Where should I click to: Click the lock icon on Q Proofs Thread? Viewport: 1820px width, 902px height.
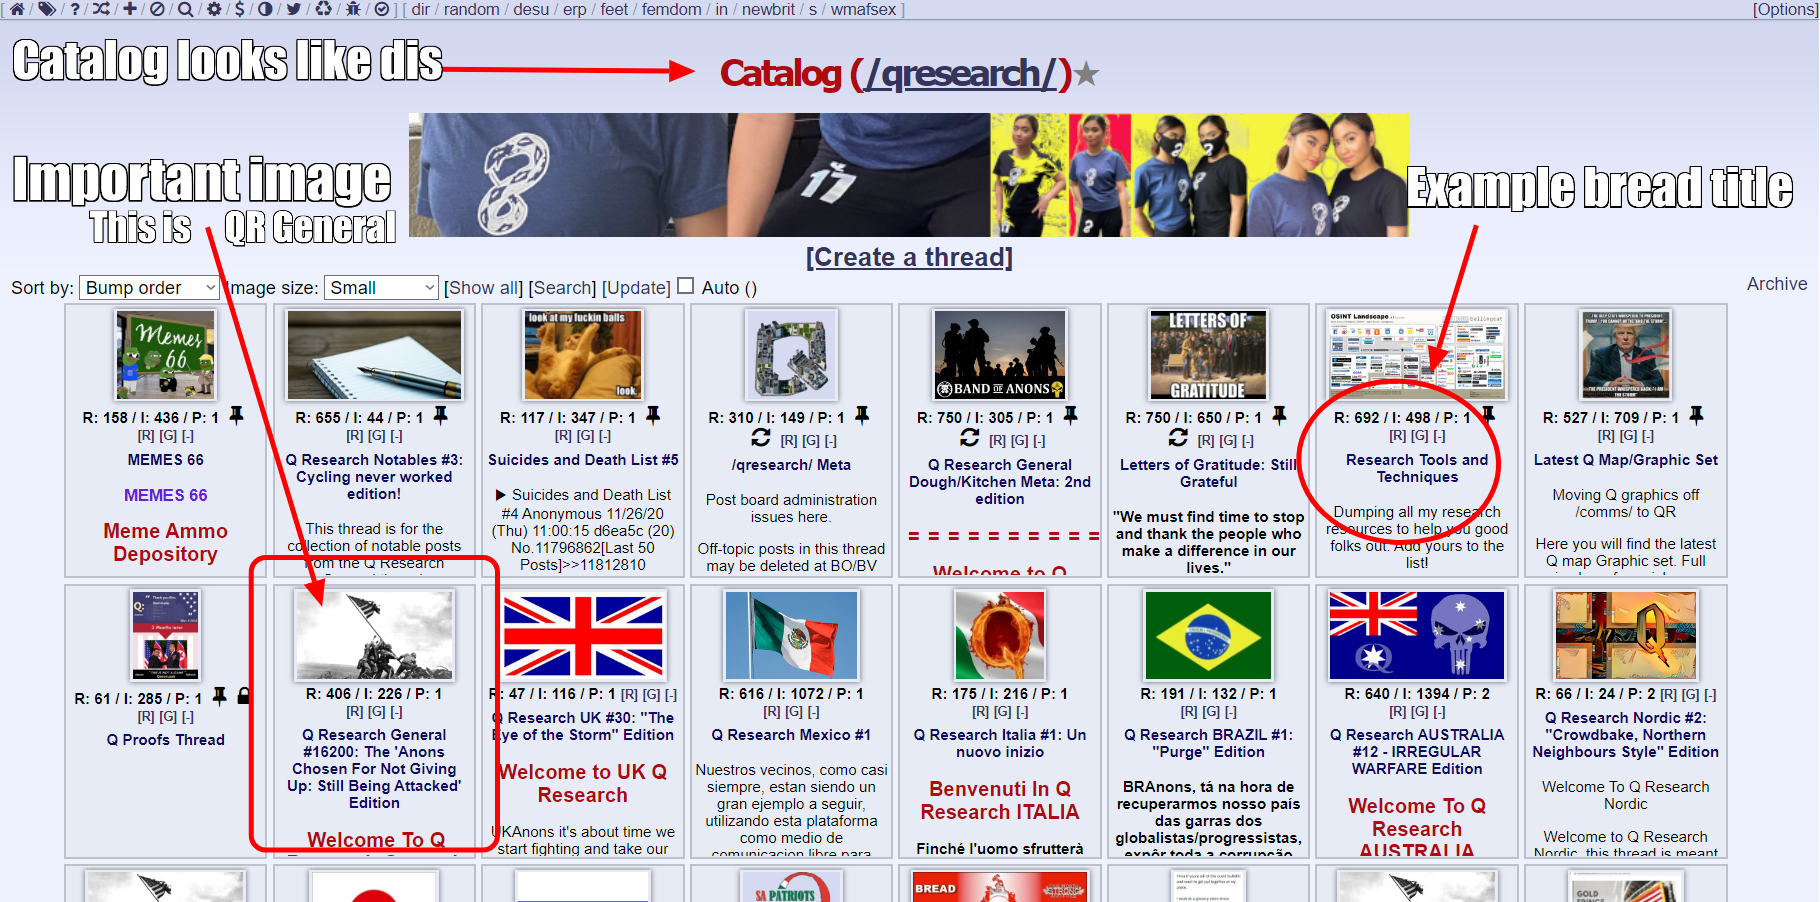(x=243, y=696)
